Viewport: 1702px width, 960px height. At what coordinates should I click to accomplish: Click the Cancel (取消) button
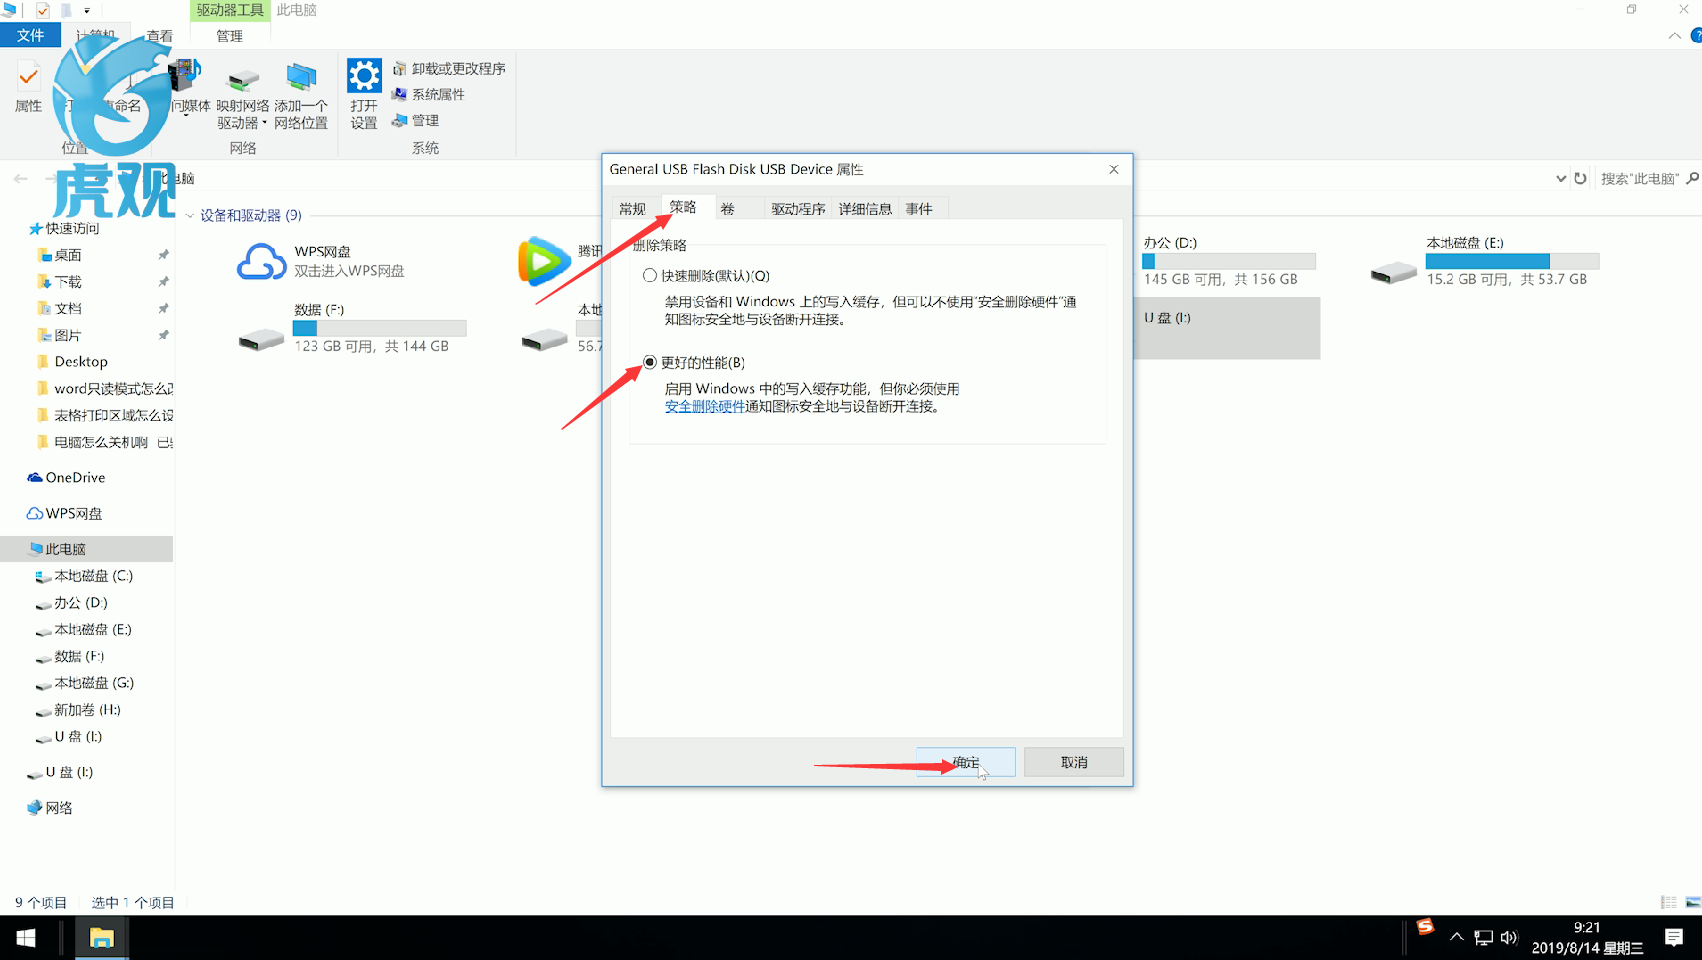coord(1074,762)
